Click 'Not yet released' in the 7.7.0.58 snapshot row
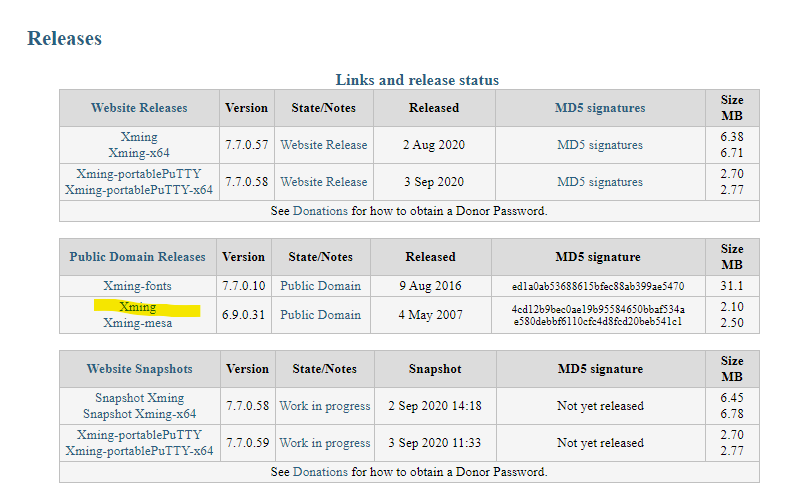The image size is (810, 502). 600,406
